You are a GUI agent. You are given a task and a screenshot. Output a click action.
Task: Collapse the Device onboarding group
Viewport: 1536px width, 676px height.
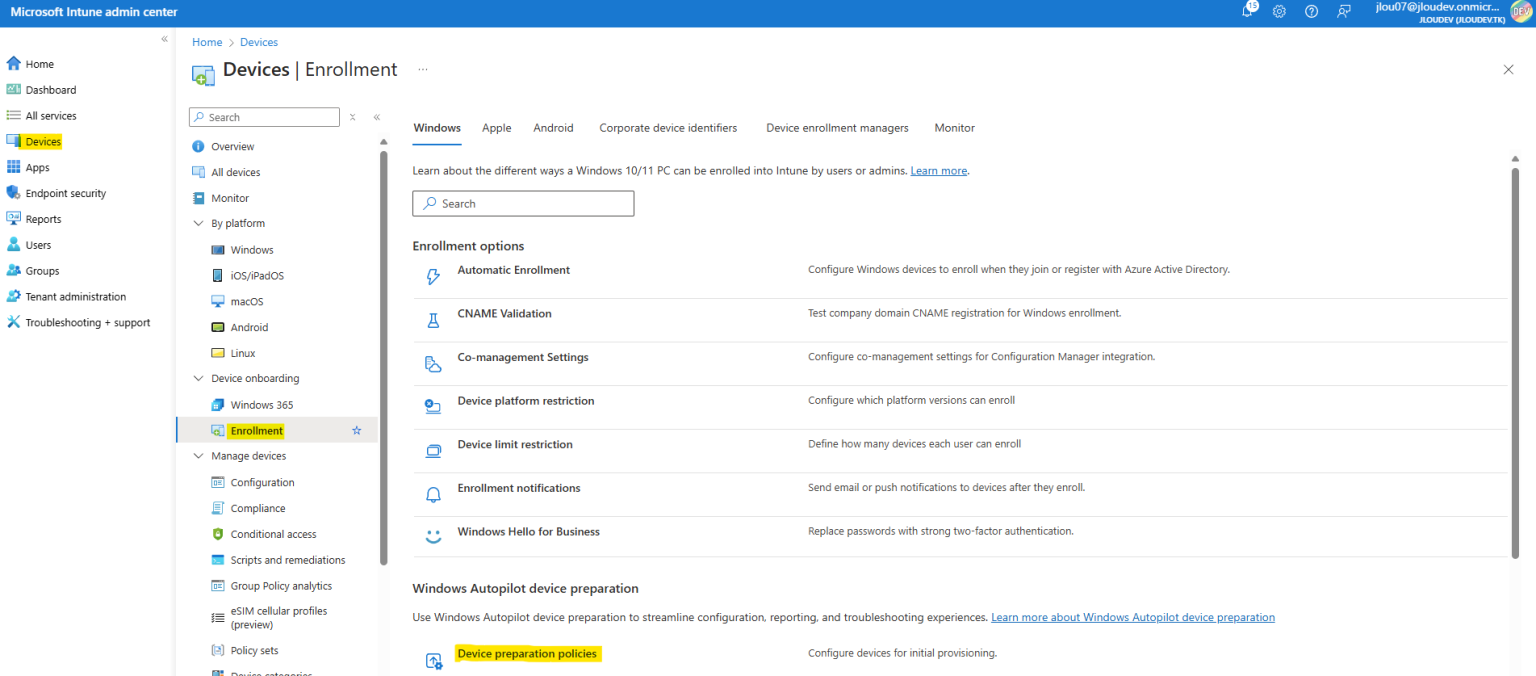197,378
